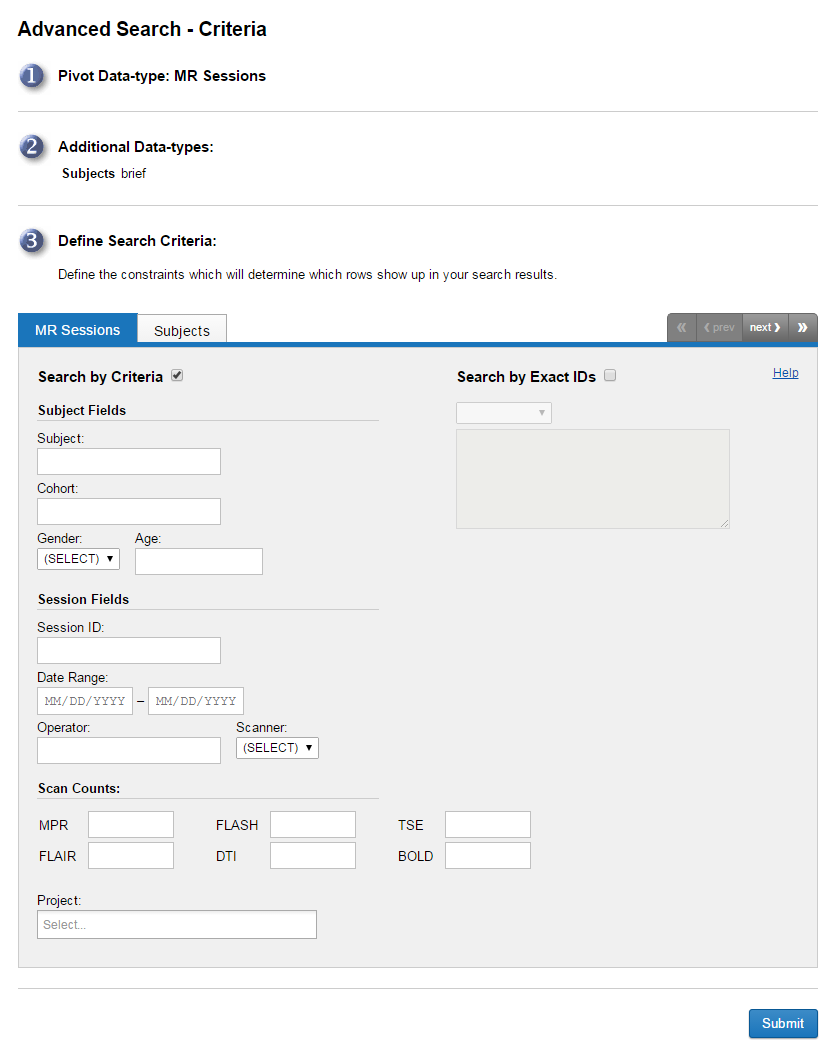Uncheck the Search by Criteria checkbox
The width and height of the screenshot is (828, 1040).
(x=176, y=375)
